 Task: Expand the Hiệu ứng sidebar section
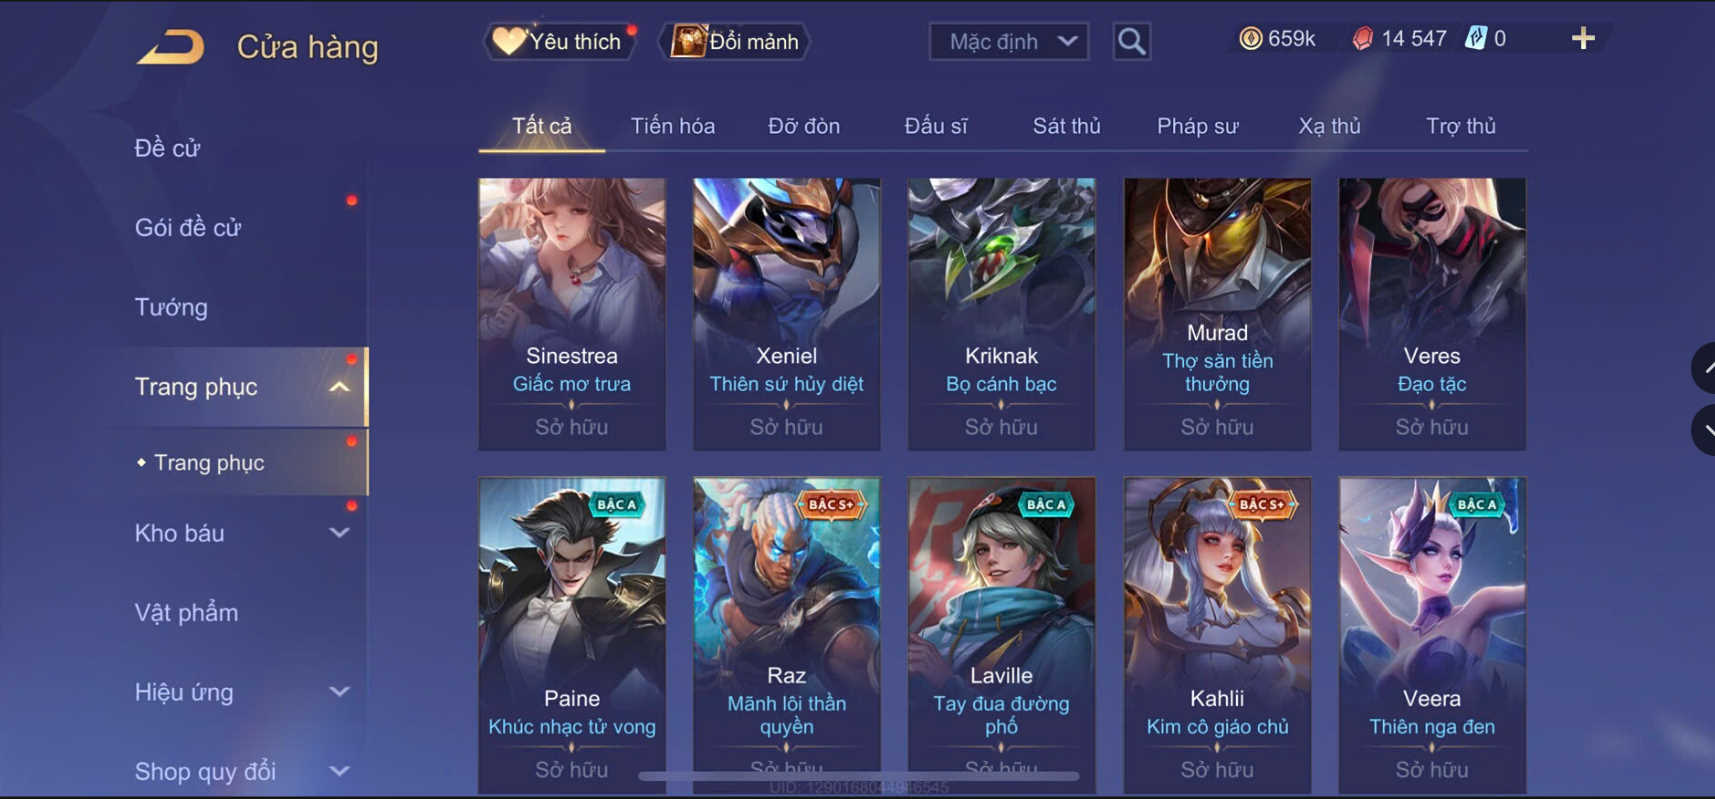pos(340,692)
